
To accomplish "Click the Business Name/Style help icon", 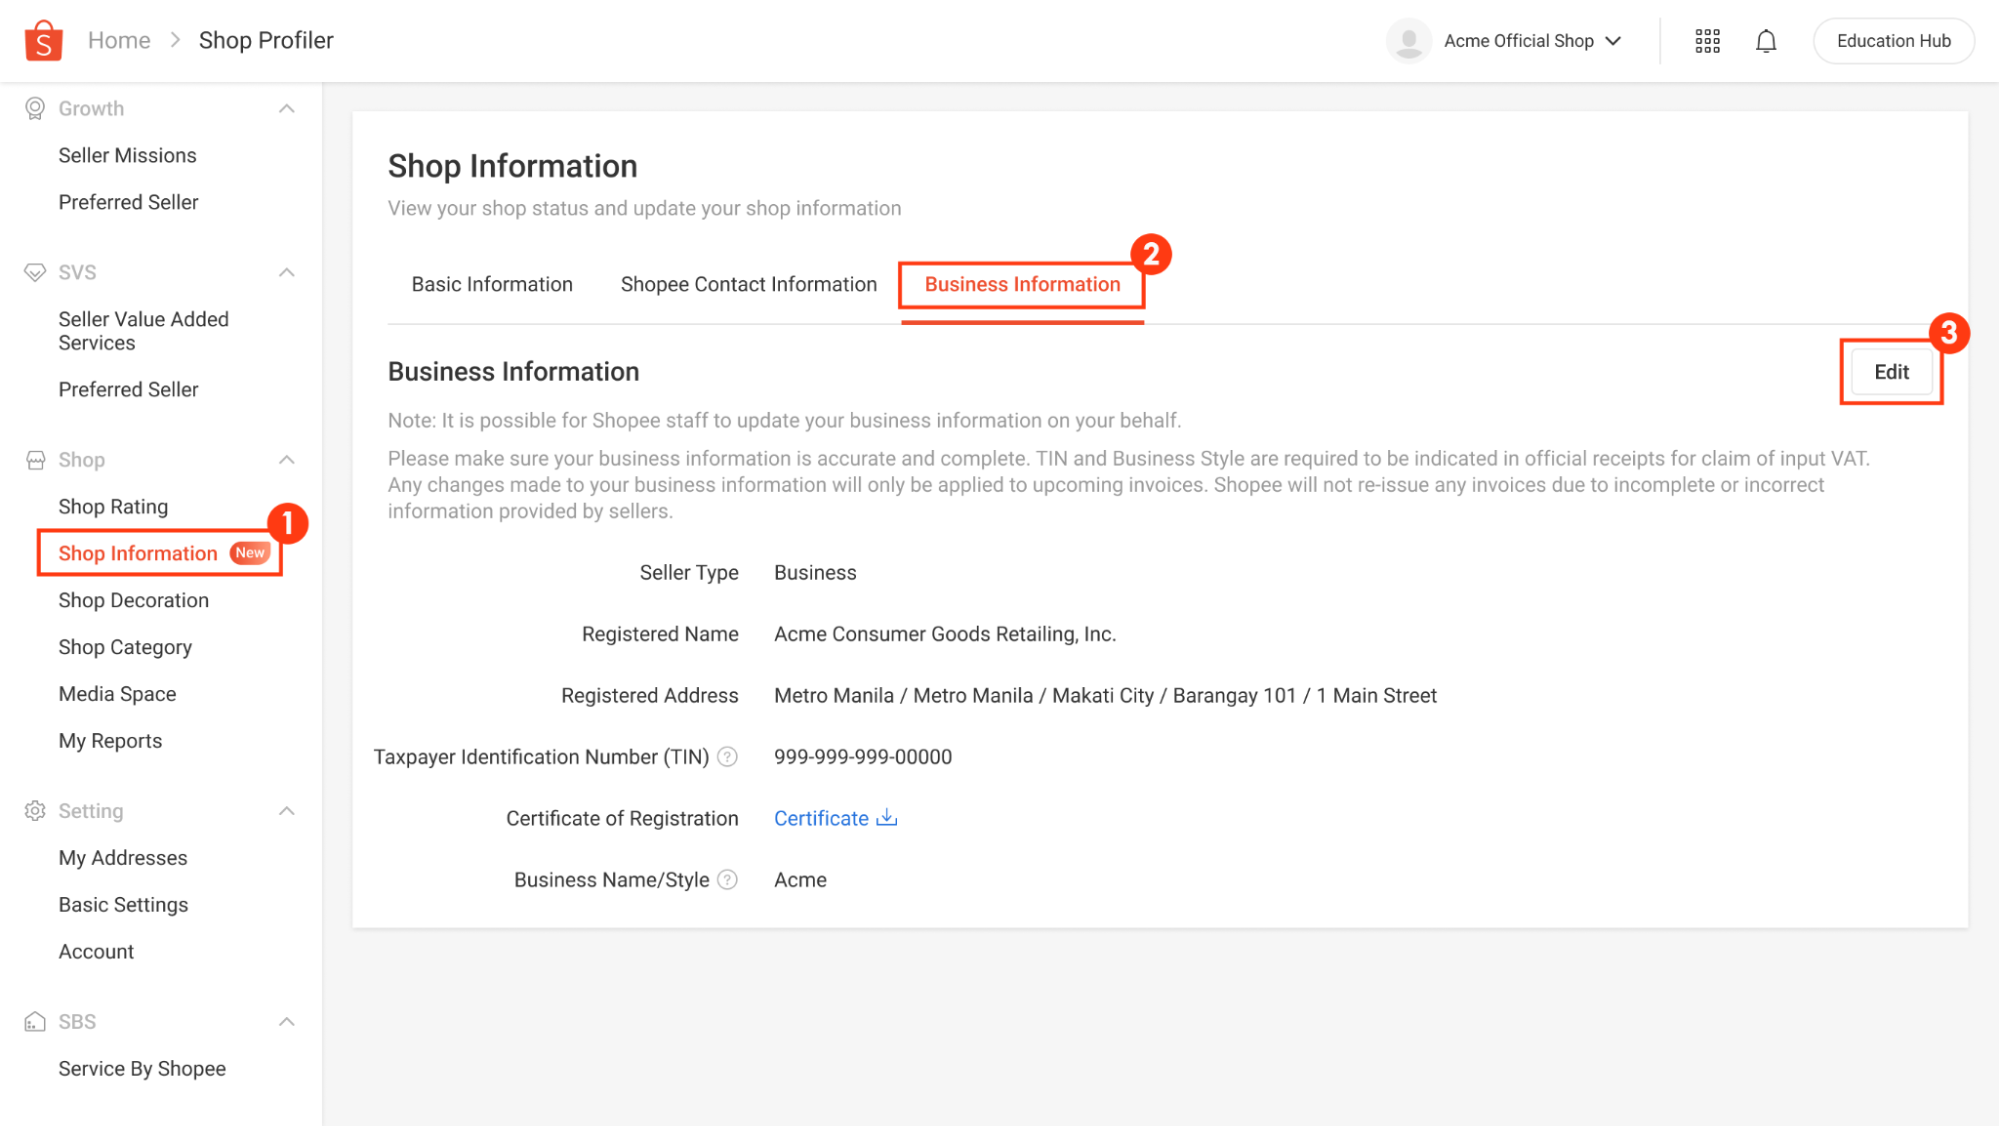I will (x=727, y=880).
